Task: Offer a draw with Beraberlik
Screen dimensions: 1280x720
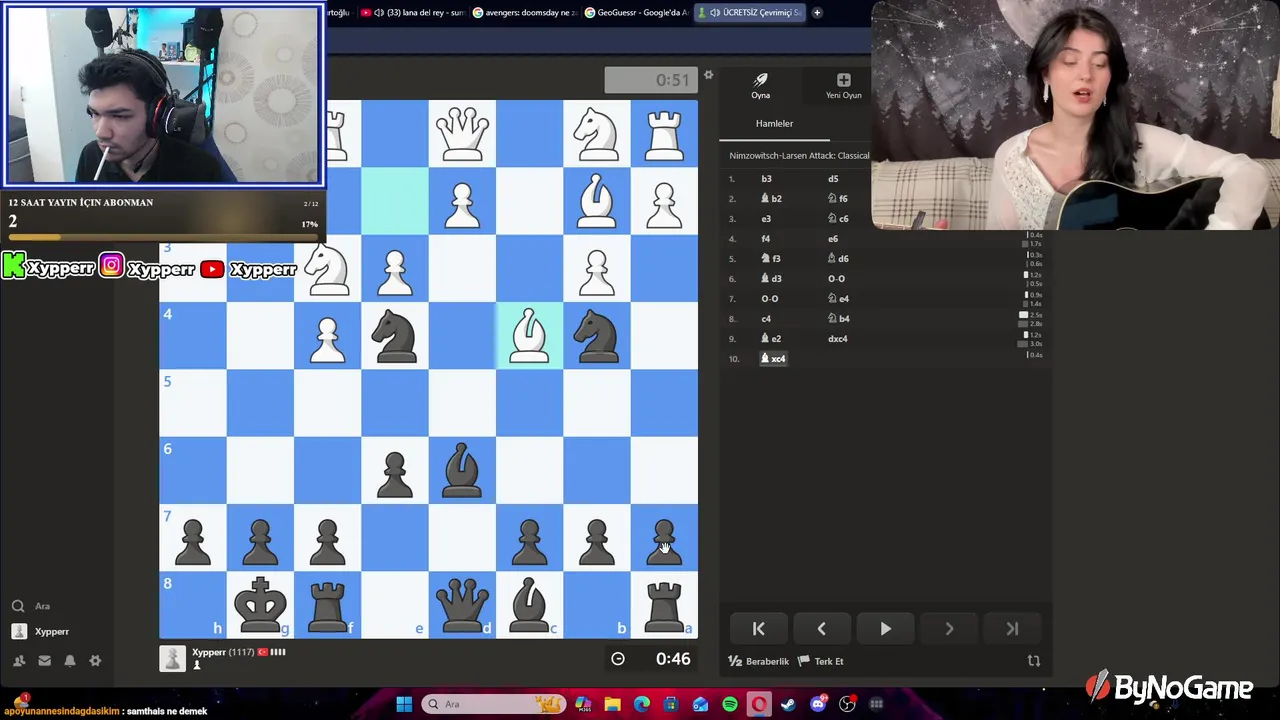Action: coord(759,661)
